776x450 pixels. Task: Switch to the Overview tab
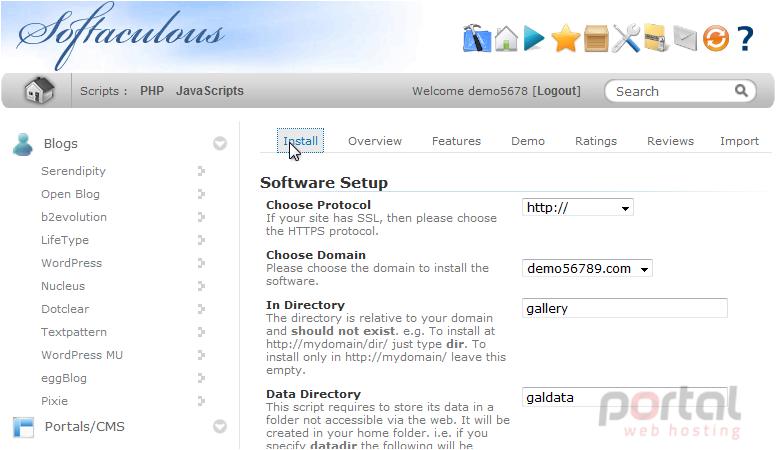(375, 141)
